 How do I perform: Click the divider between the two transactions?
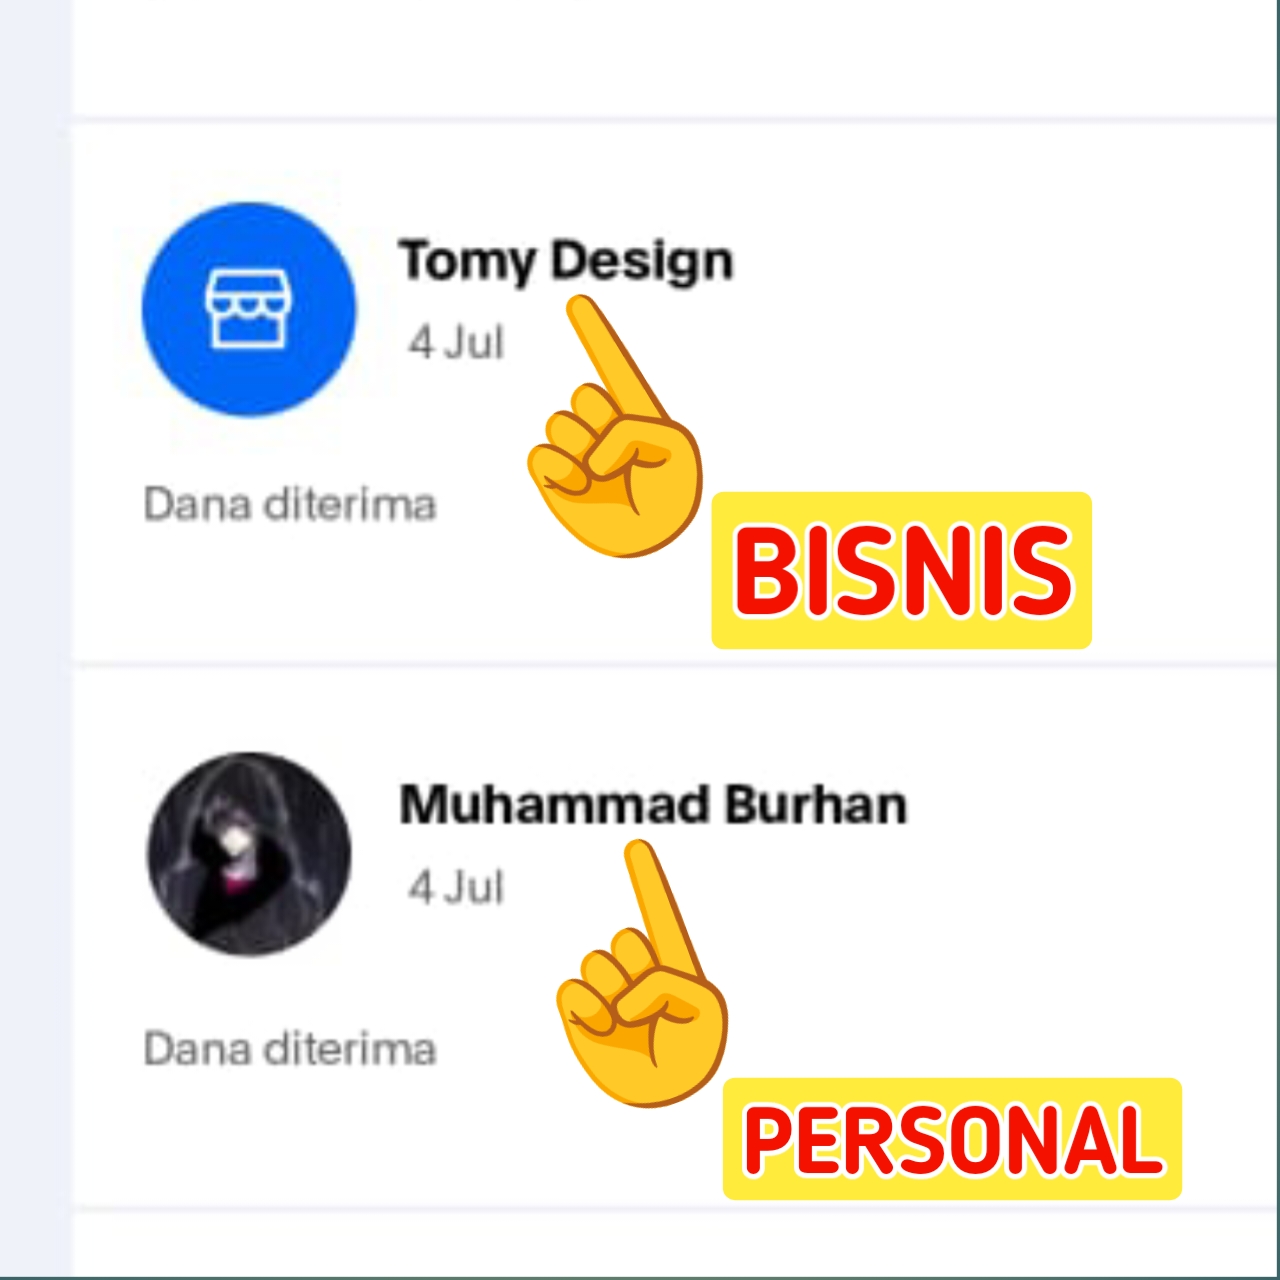coord(676,664)
